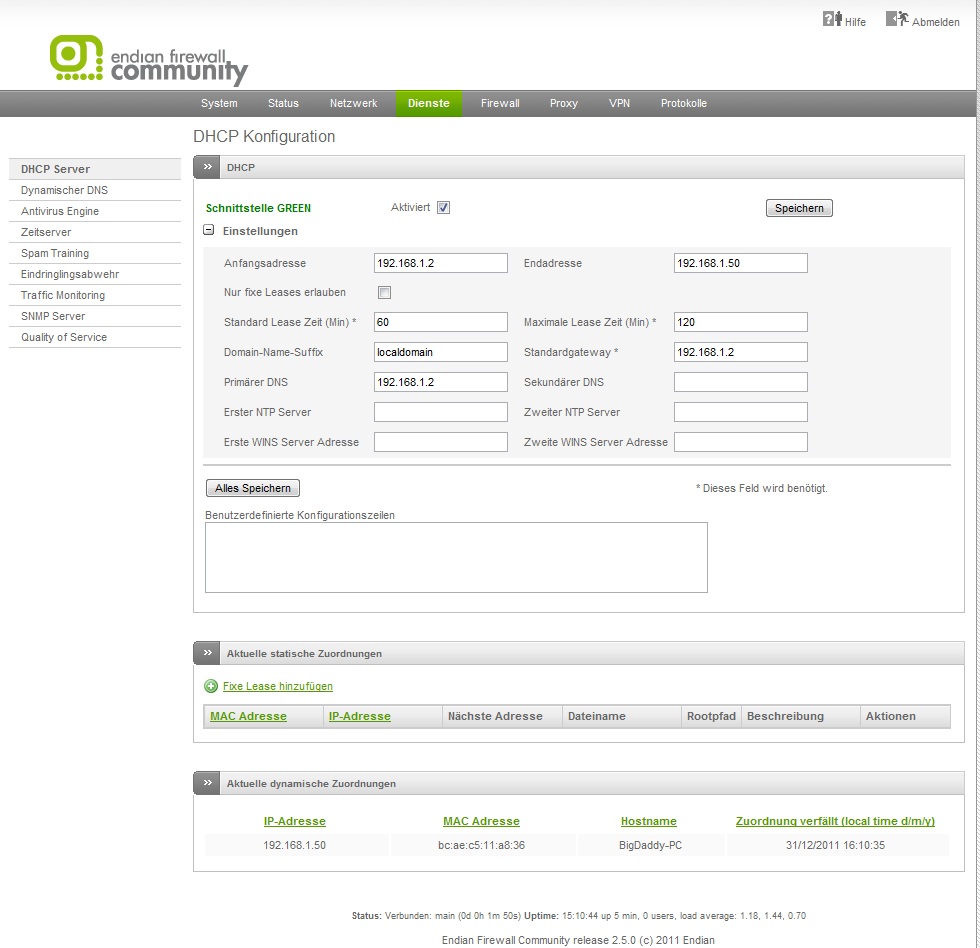Focus the Benutzerdefinierte Konfigurationszeilen text area

click(456, 557)
